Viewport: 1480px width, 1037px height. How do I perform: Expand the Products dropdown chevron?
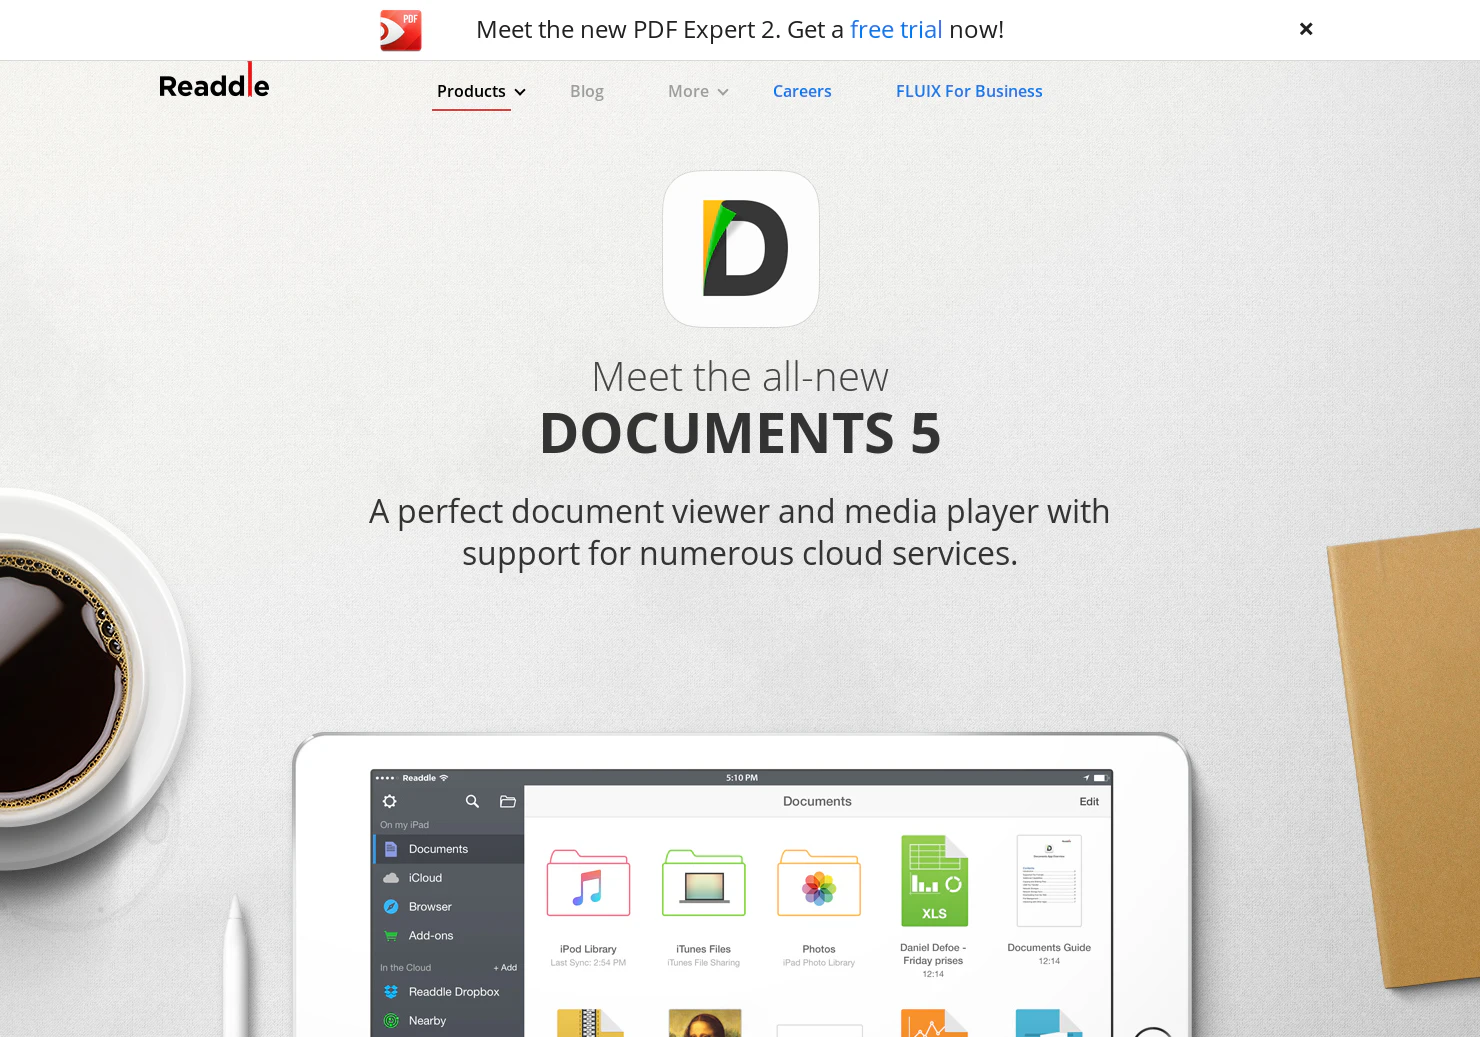[x=520, y=92]
